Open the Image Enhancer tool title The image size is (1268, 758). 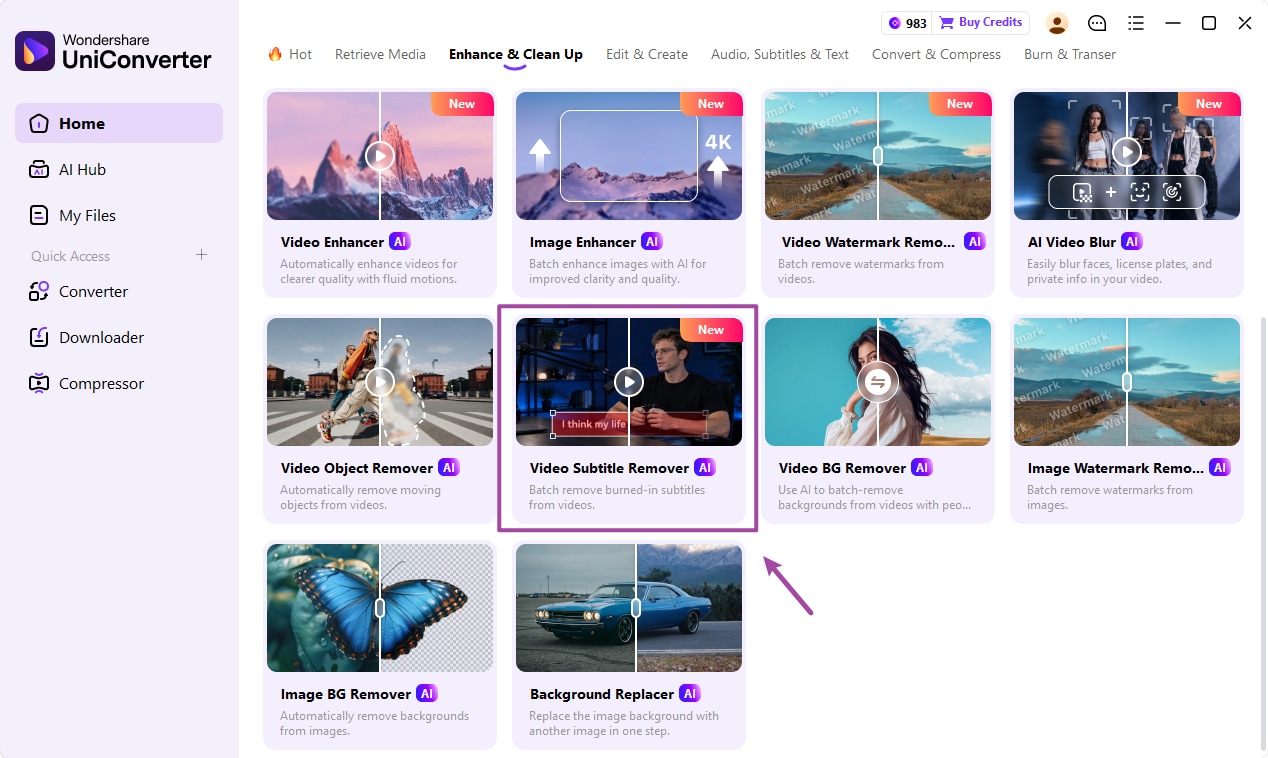tap(583, 242)
